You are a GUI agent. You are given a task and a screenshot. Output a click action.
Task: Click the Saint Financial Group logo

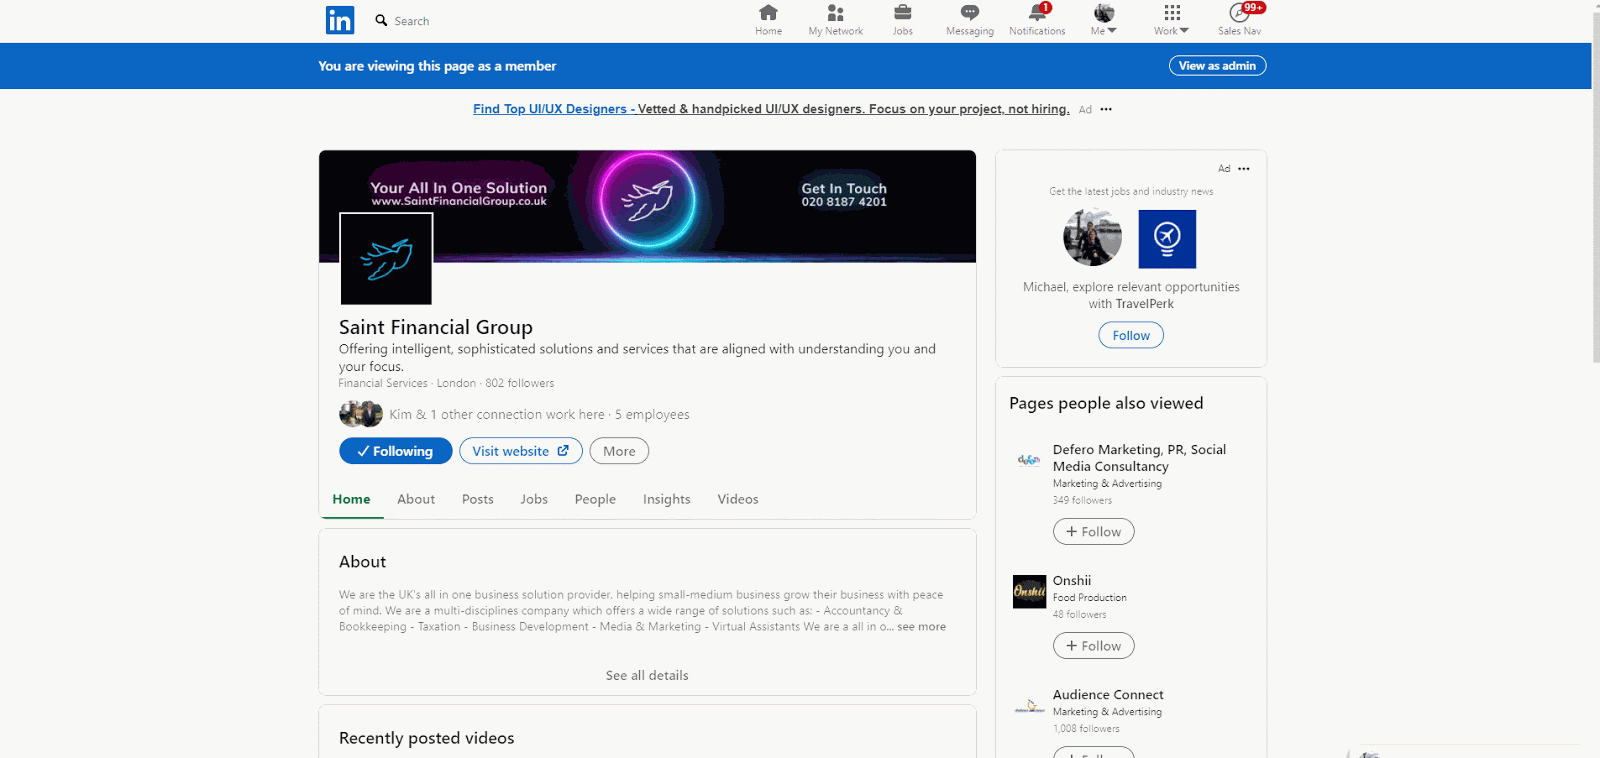coord(386,258)
